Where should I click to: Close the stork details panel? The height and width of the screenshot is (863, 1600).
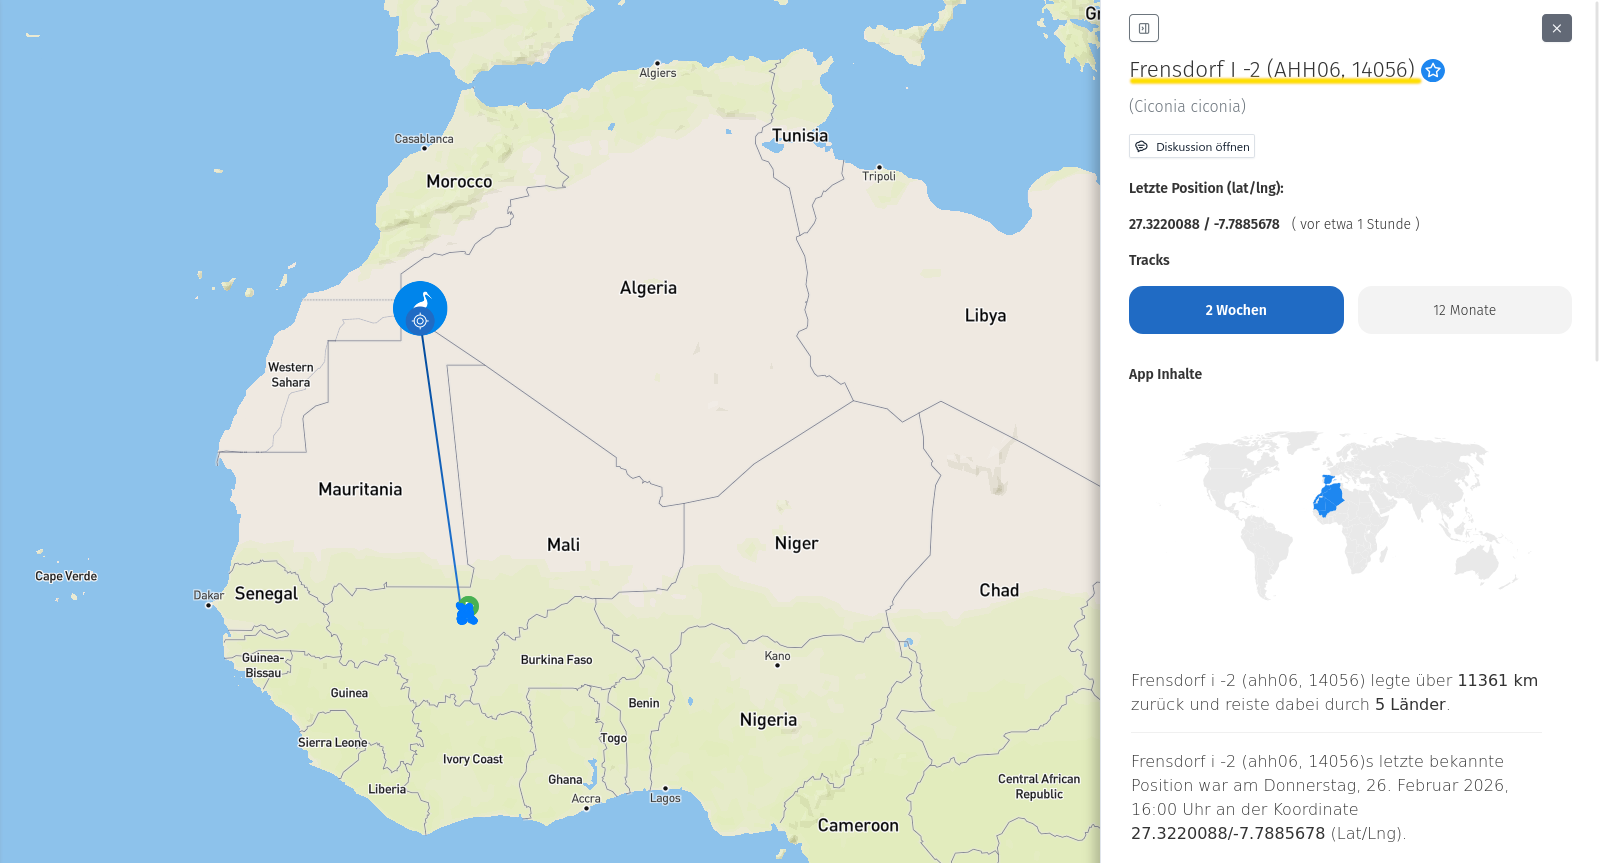coord(1556,28)
